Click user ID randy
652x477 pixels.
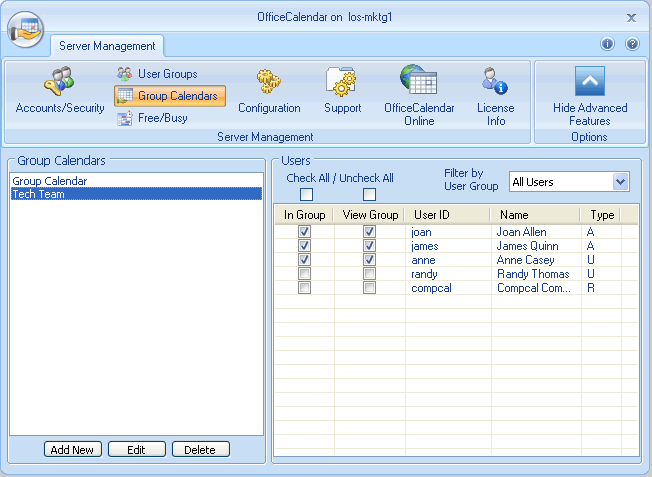pos(424,274)
